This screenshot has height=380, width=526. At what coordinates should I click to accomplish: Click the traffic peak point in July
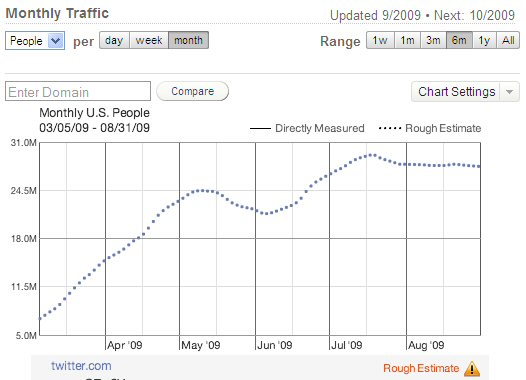372,155
